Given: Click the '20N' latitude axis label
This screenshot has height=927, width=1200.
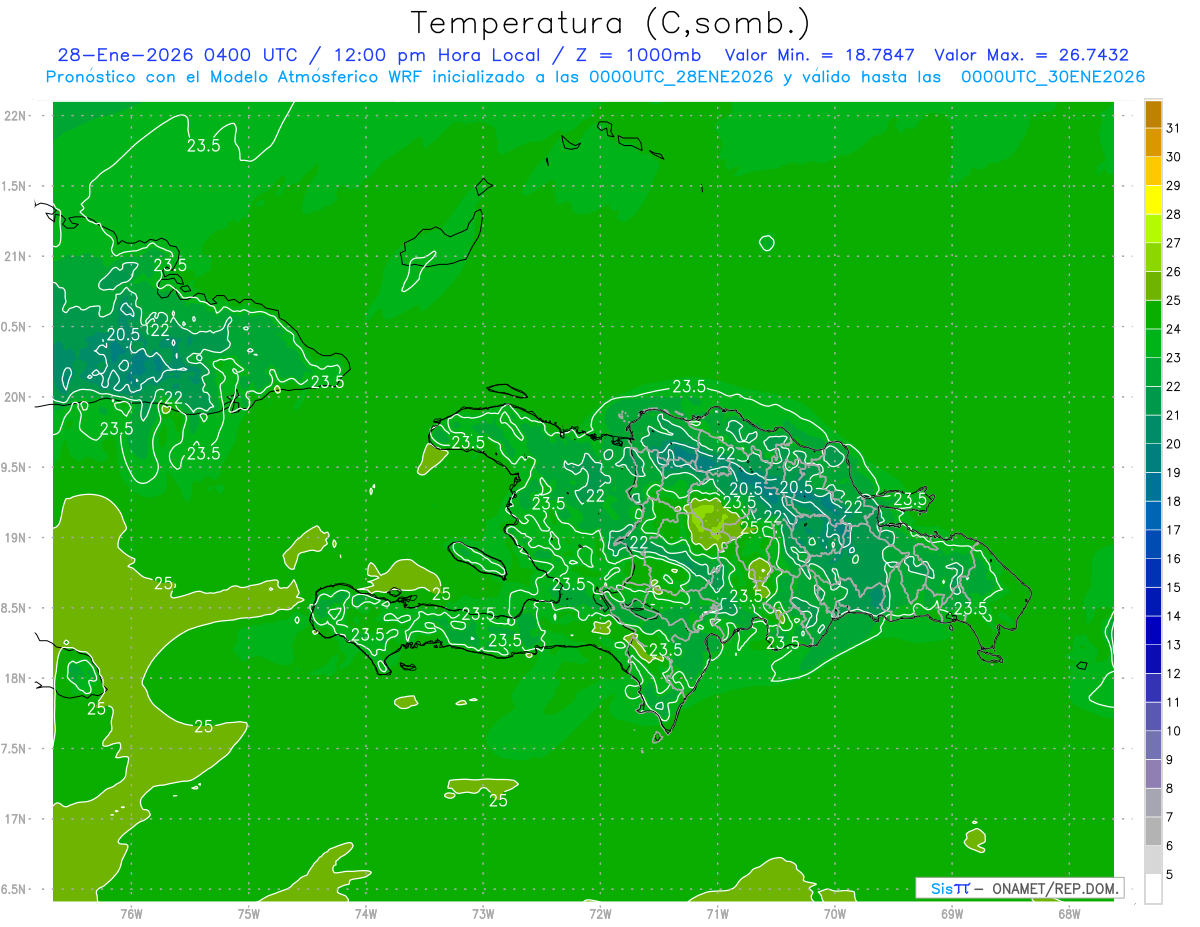Looking at the screenshot, I should (15, 398).
